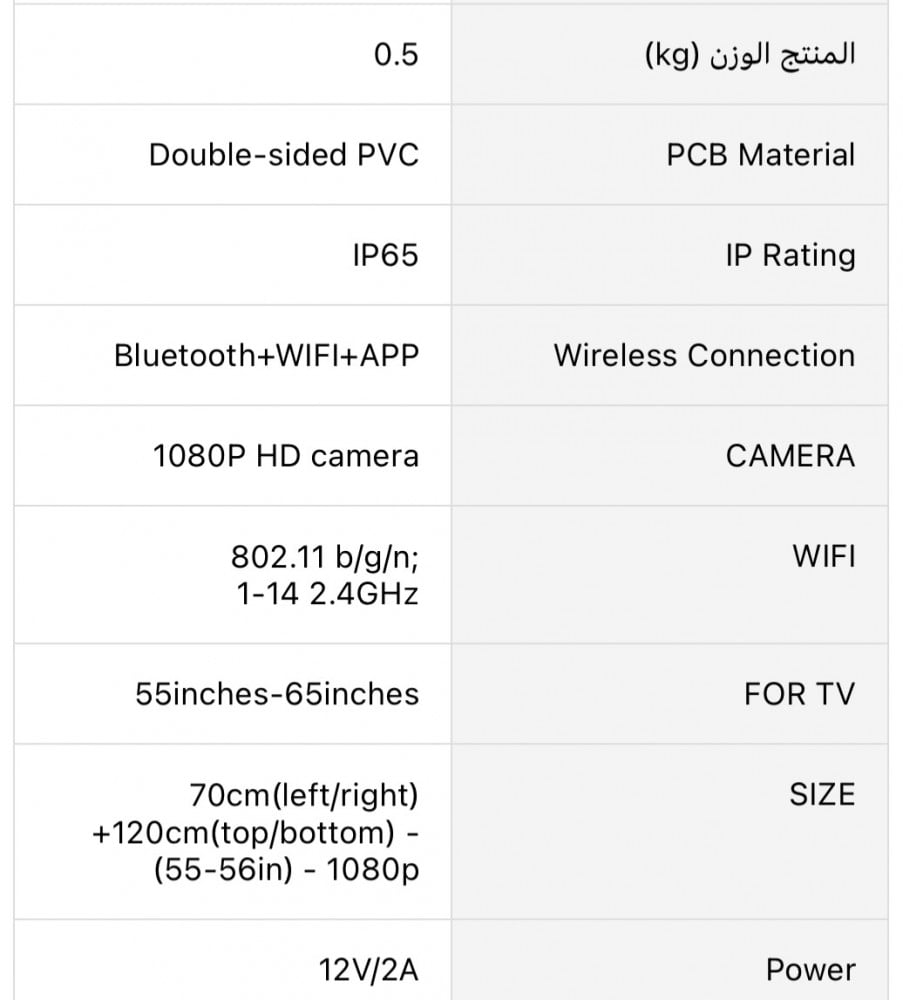
Task: Select the Arabic product weight (kg) label
Action: [750, 55]
